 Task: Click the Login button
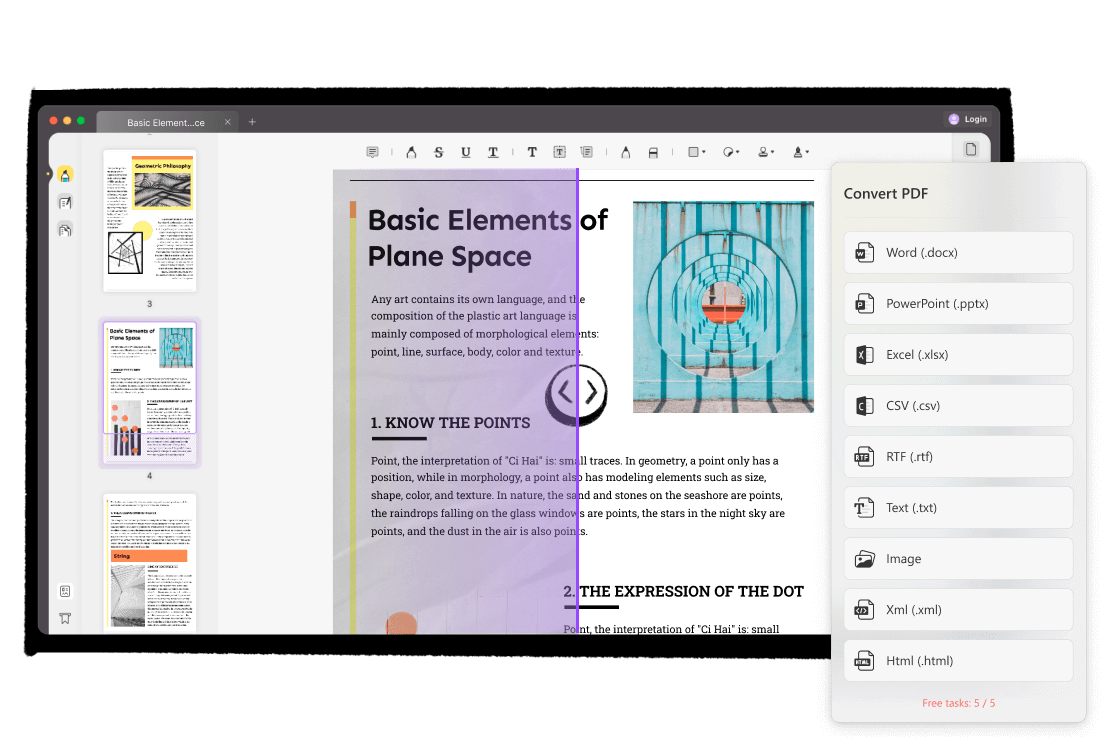click(x=967, y=118)
